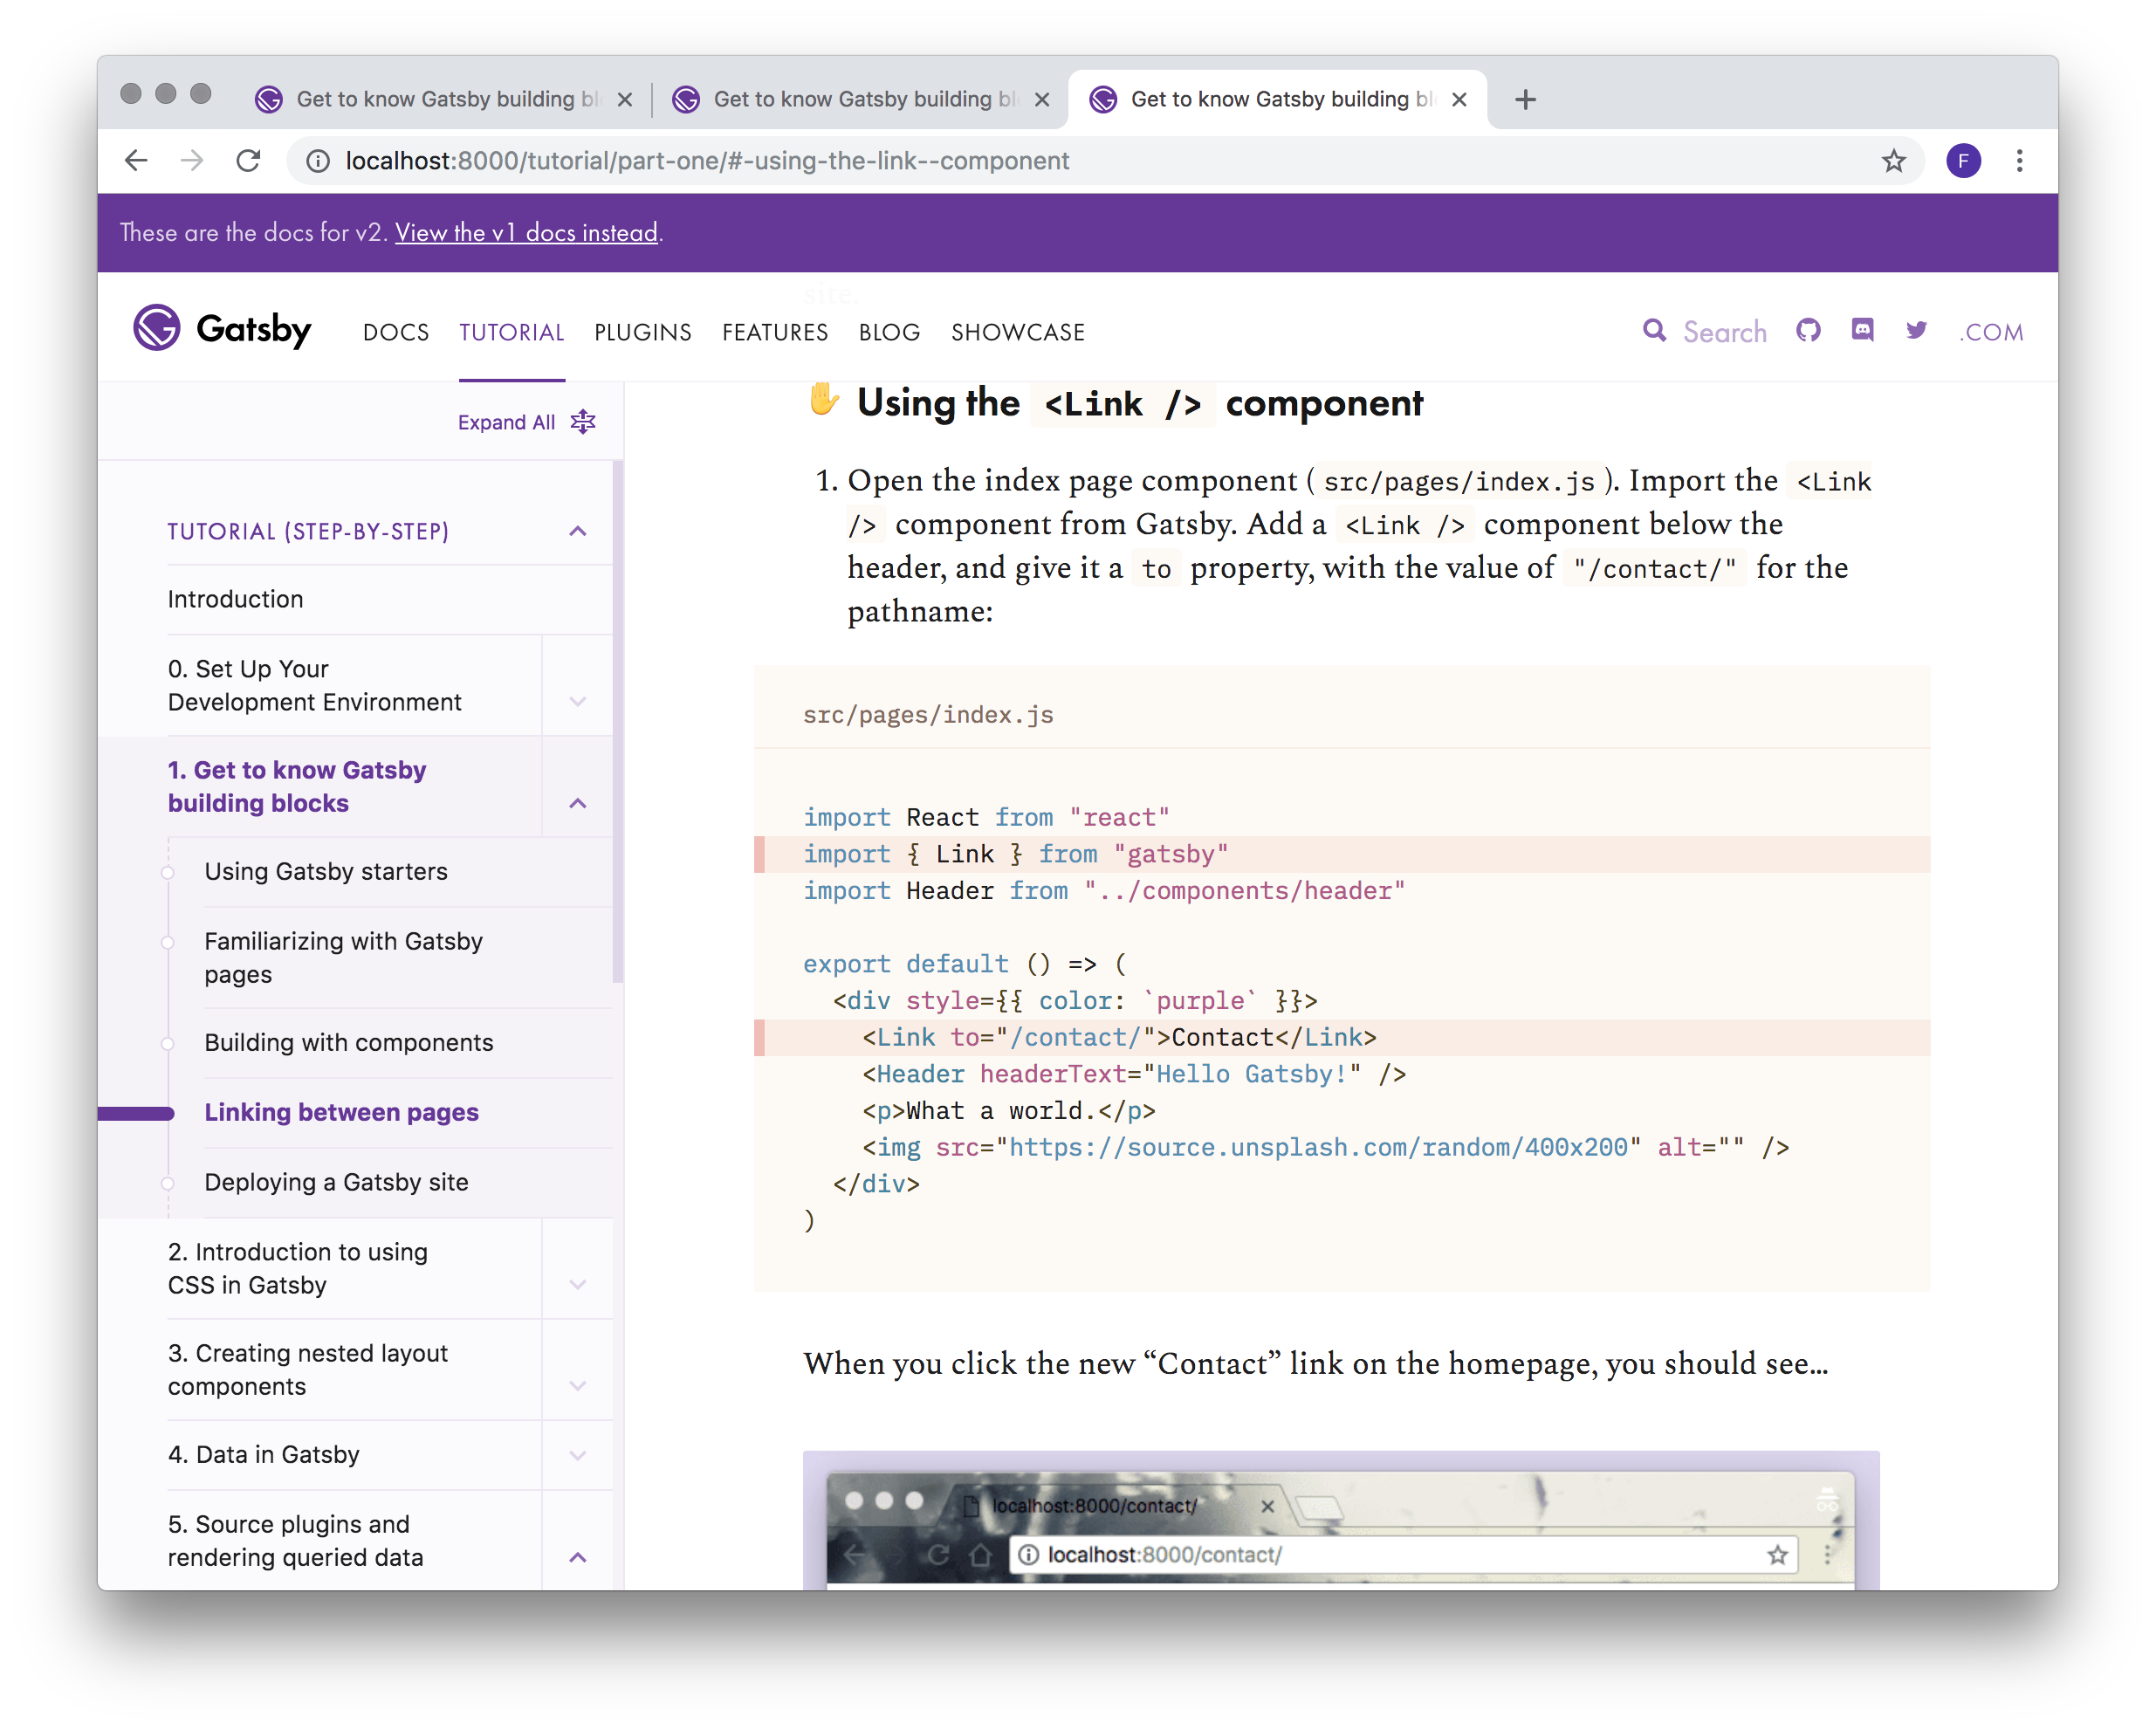Collapse Tutorial (Step-by-Step) section
Screen dimensions: 2156x1730
pyautogui.click(x=577, y=531)
